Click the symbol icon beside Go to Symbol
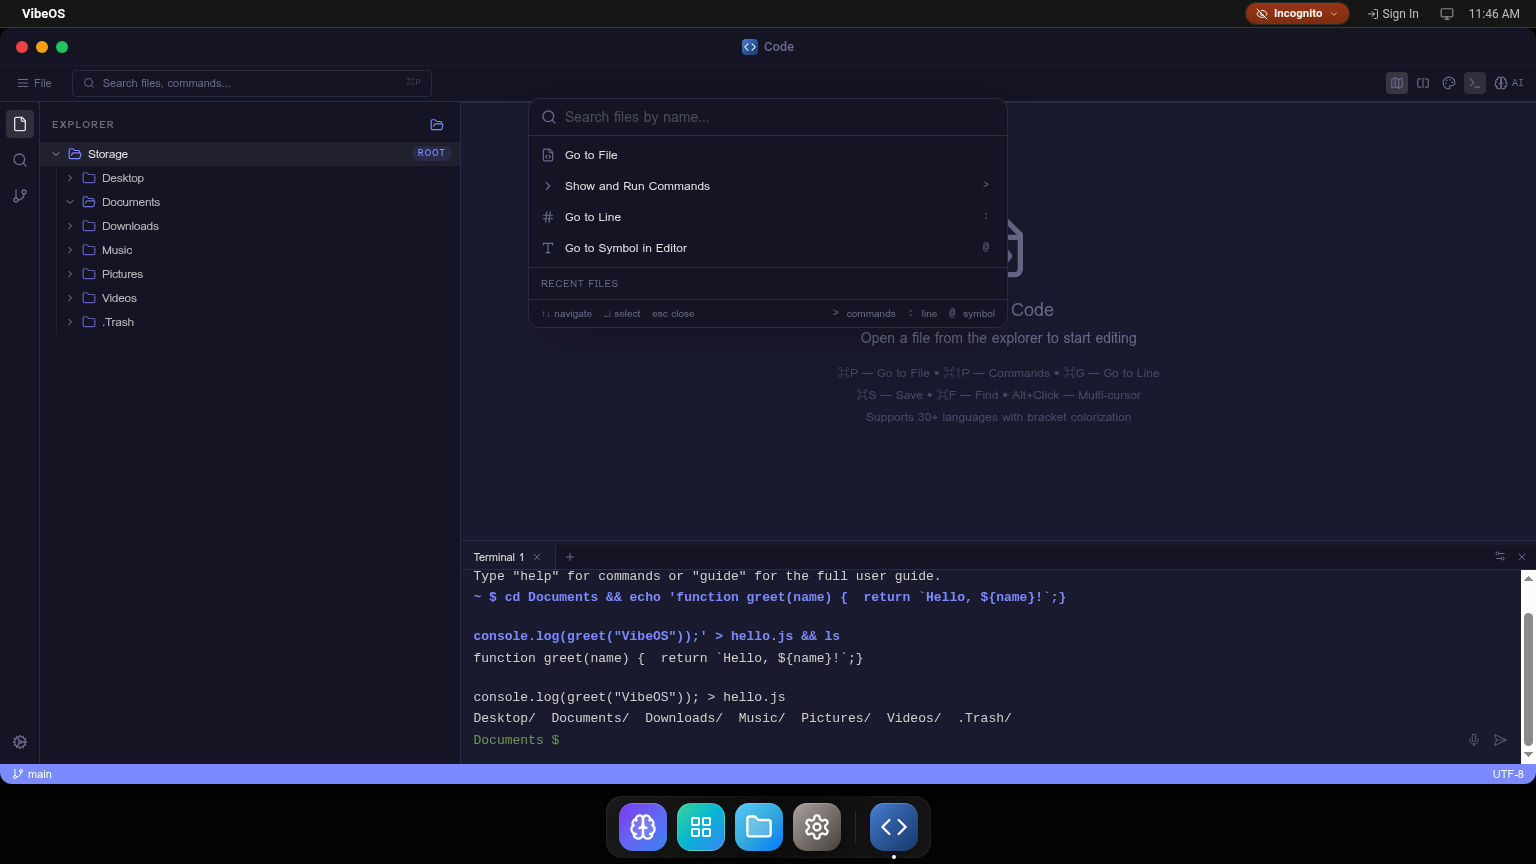1536x864 pixels. (x=548, y=248)
